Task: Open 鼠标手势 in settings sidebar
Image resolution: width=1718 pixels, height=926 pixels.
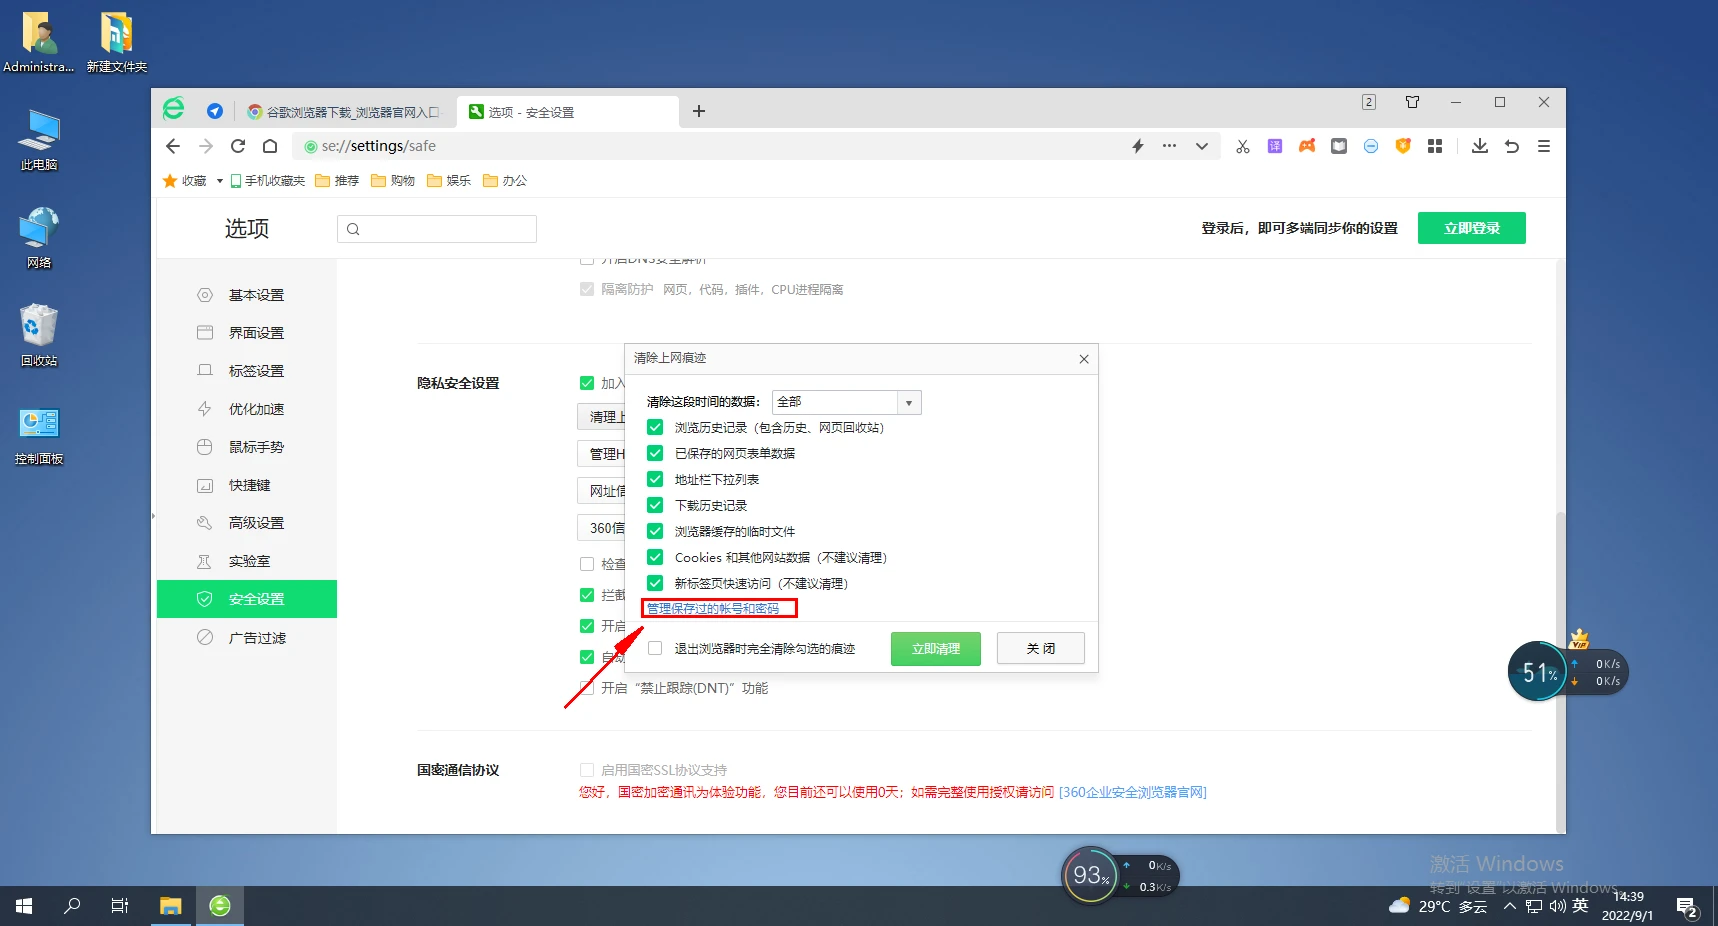Action: (247, 447)
